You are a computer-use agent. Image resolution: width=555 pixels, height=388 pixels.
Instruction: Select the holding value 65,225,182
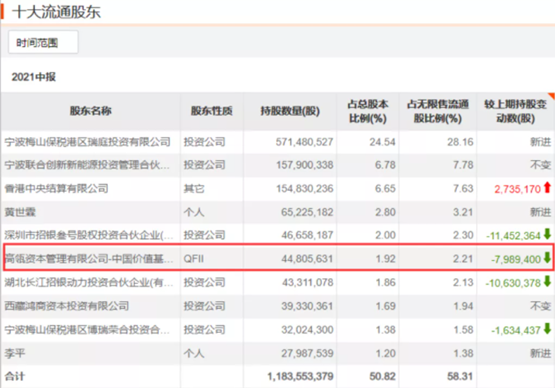pyautogui.click(x=307, y=212)
